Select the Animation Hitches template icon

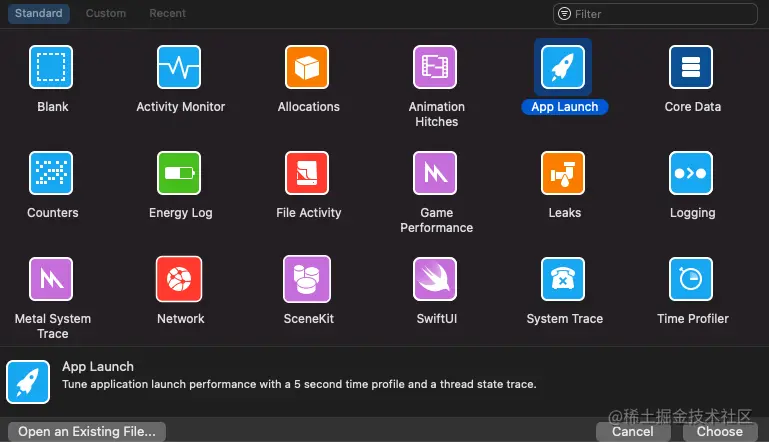[435, 67]
